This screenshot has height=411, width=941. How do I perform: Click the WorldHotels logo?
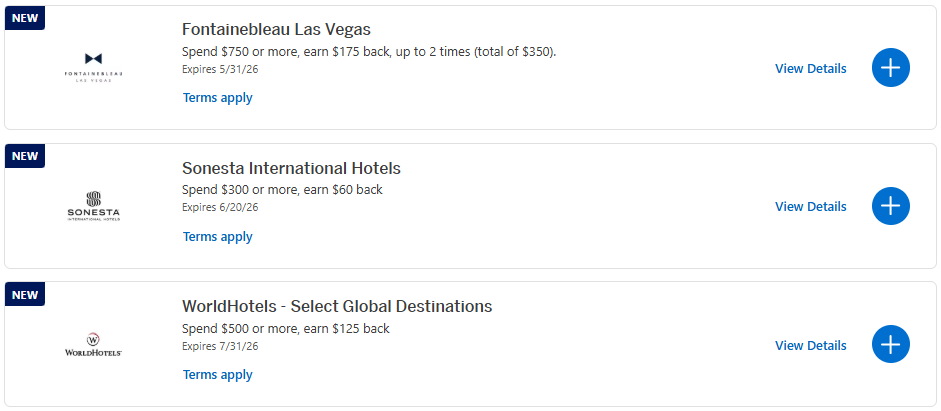coord(93,345)
